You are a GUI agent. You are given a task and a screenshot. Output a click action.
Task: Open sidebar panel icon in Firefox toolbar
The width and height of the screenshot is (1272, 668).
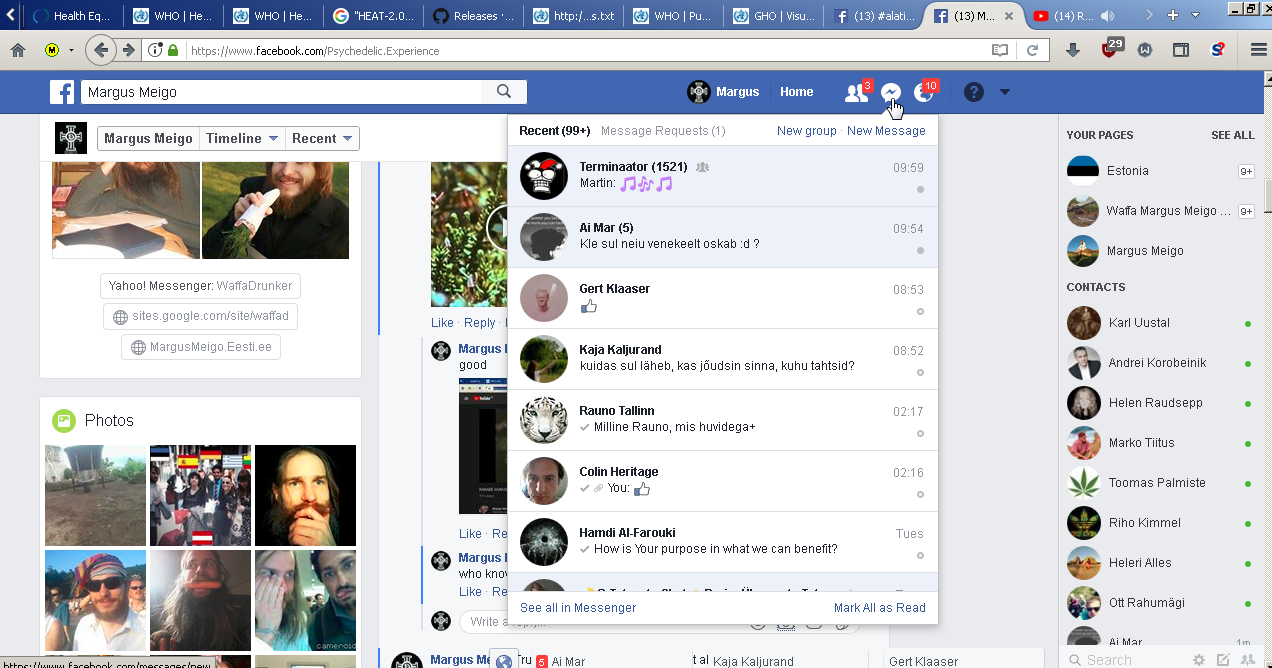(1181, 50)
